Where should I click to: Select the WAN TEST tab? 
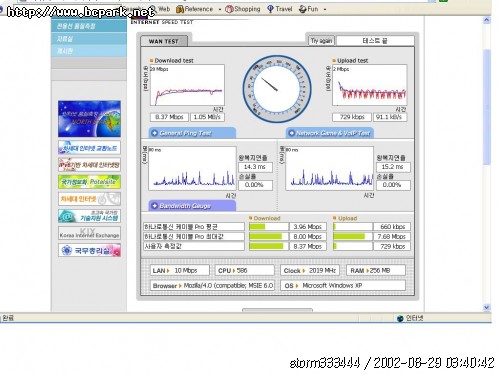point(164,41)
